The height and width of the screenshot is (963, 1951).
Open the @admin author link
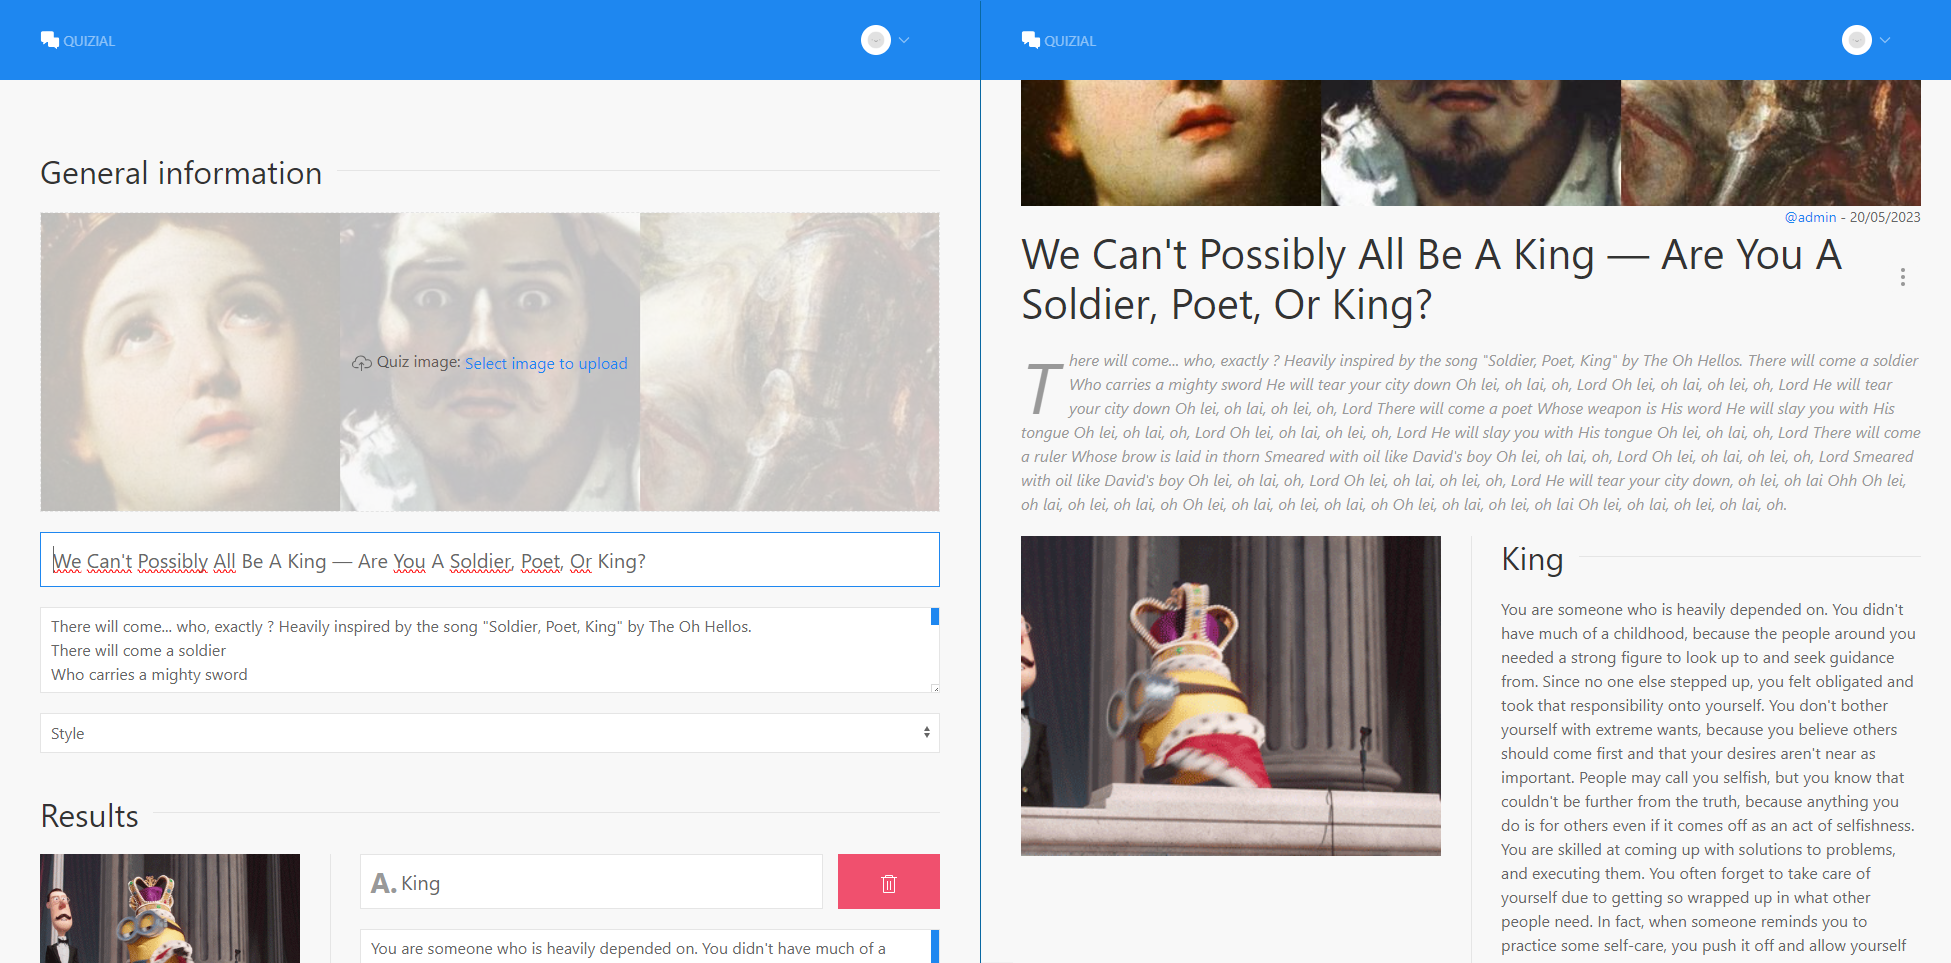point(1810,217)
